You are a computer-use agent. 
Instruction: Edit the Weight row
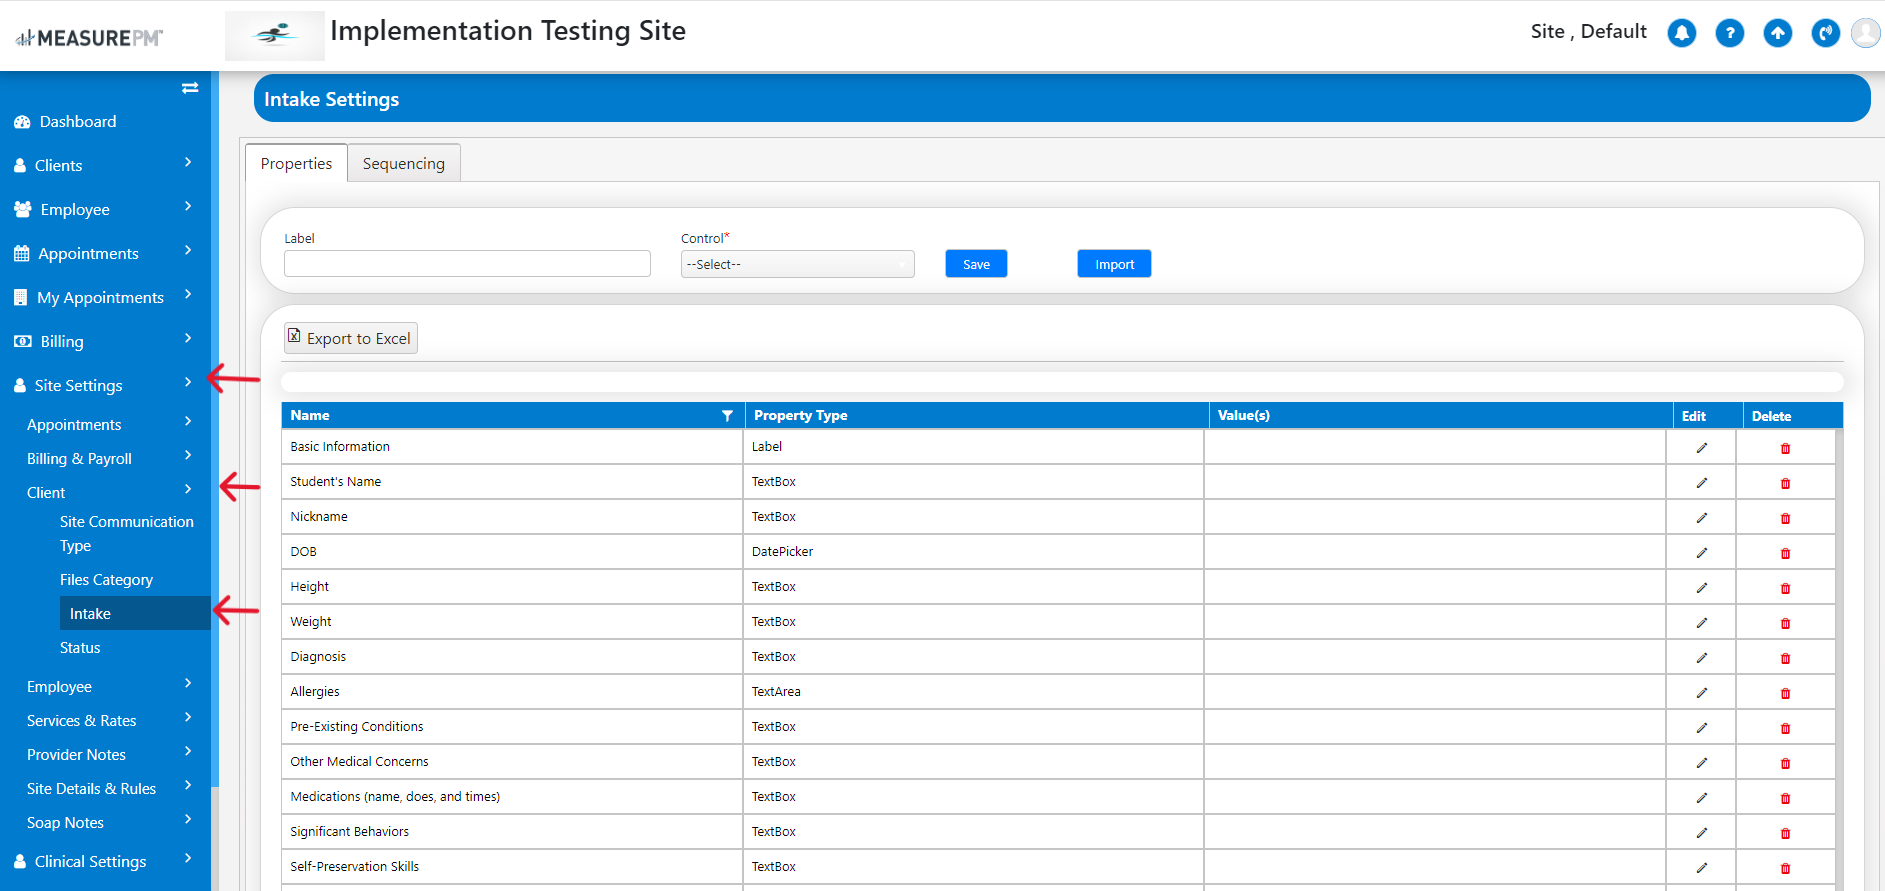coord(1701,623)
